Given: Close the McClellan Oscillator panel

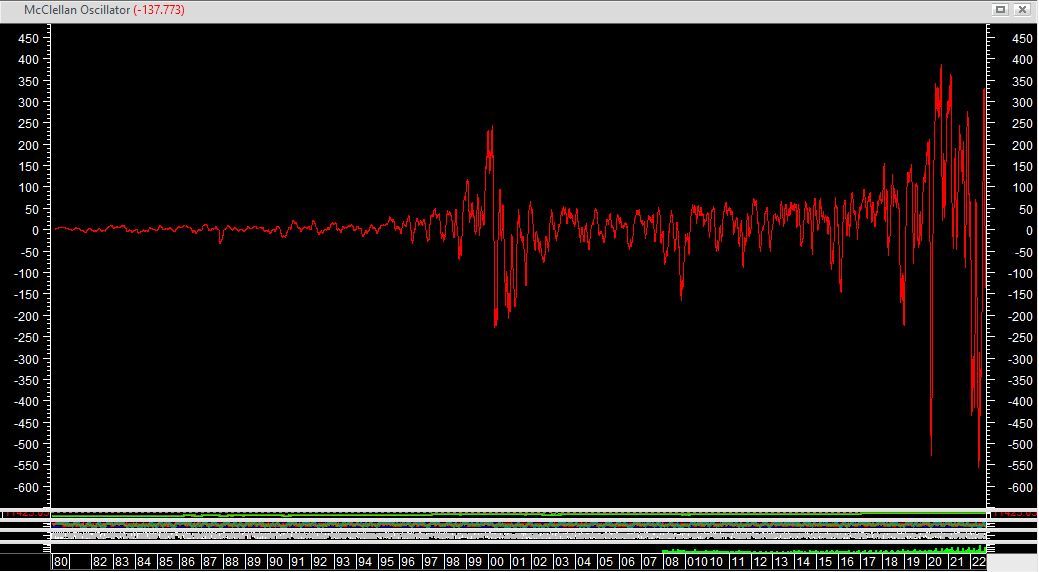Looking at the screenshot, I should click(x=1022, y=9).
